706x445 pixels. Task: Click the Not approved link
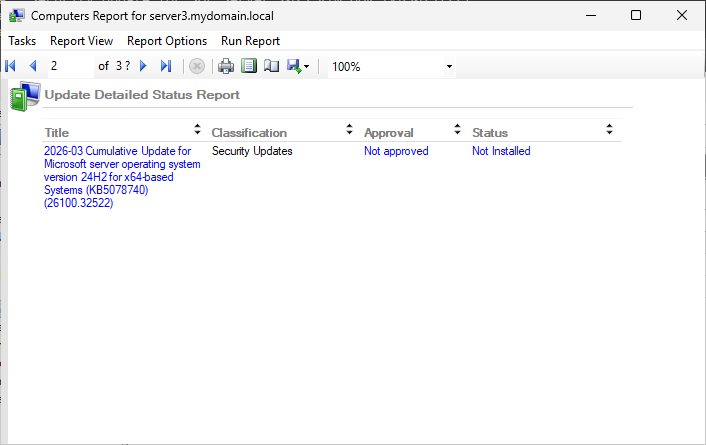pos(396,151)
